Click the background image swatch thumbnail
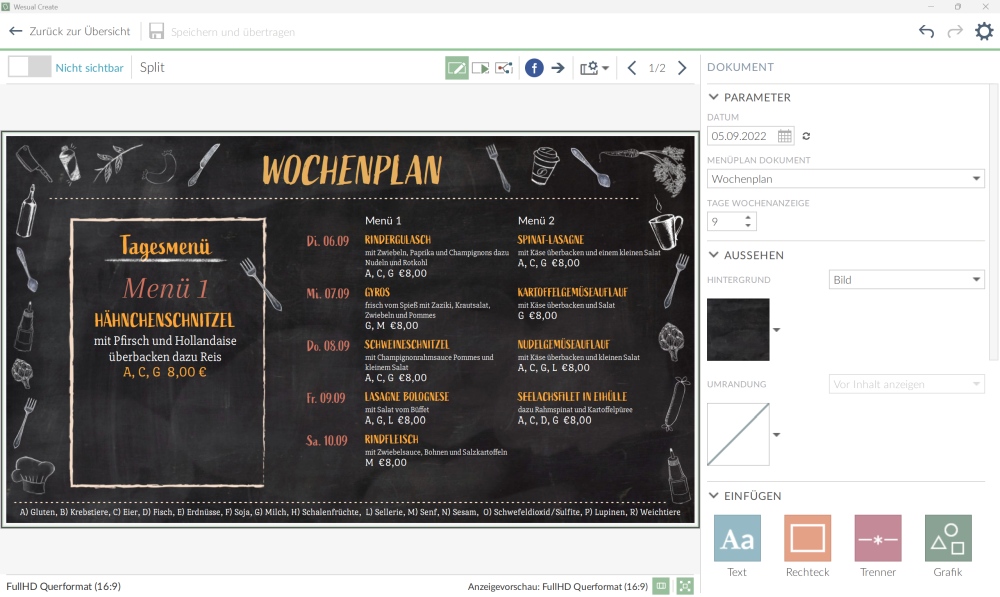Image resolution: width=1000 pixels, height=597 pixels. coord(738,329)
